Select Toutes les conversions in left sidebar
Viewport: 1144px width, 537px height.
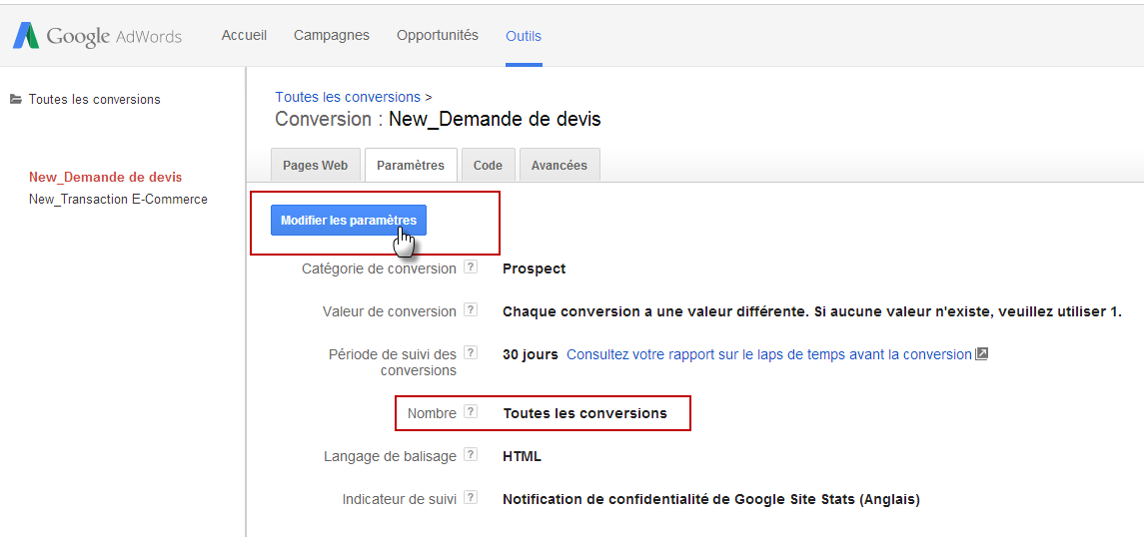coord(94,99)
